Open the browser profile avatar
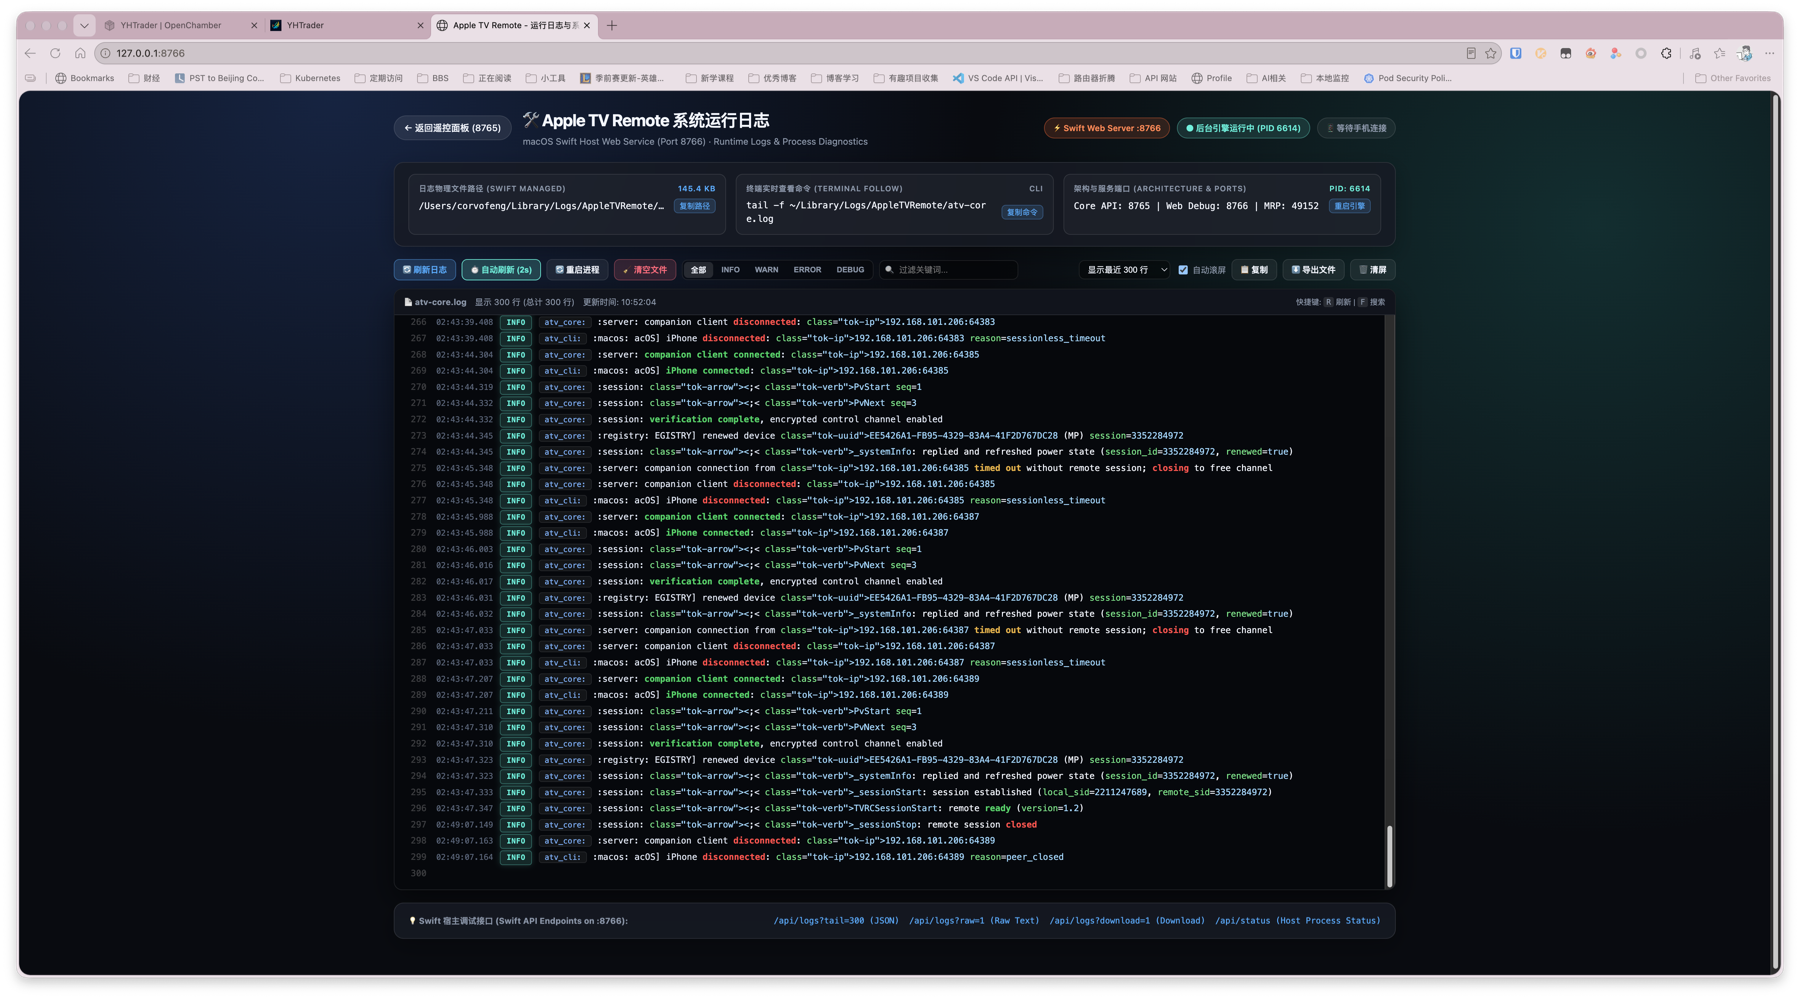Screen dimensions: 1800x999 coord(1745,53)
